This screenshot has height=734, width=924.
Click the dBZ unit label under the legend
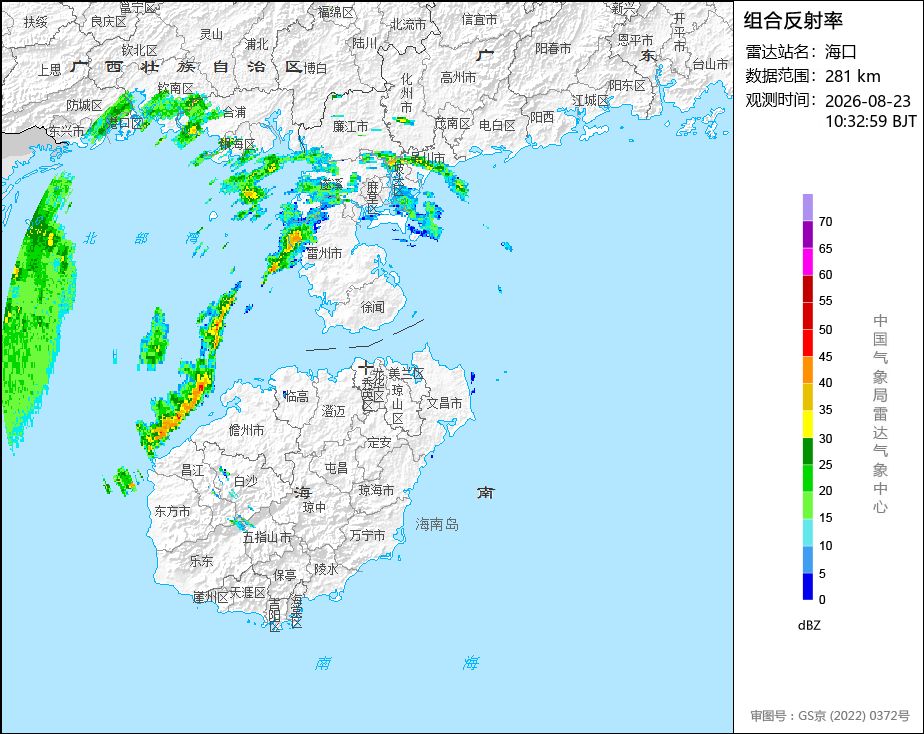click(x=809, y=626)
